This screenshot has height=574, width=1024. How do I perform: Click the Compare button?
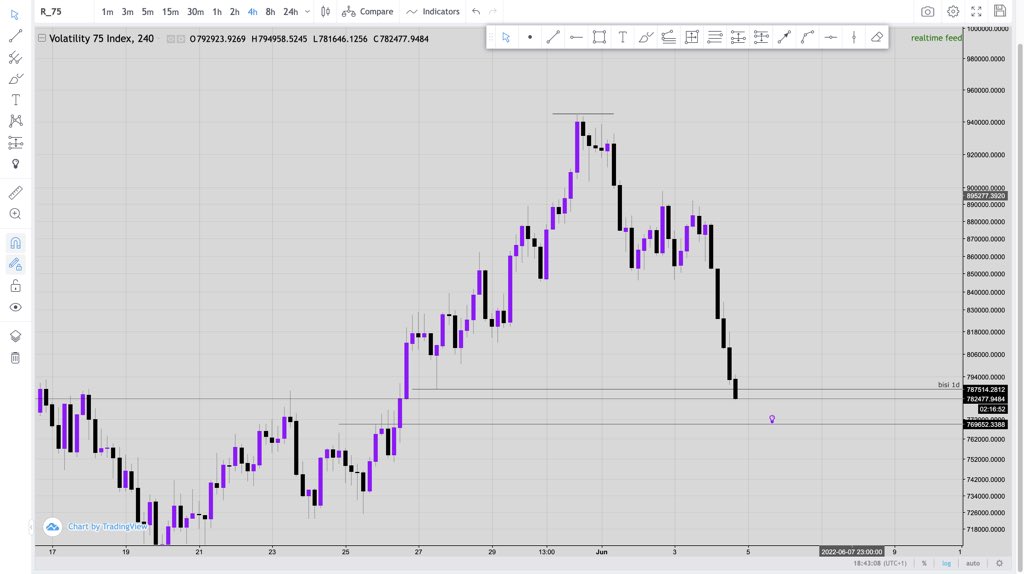[x=368, y=12]
